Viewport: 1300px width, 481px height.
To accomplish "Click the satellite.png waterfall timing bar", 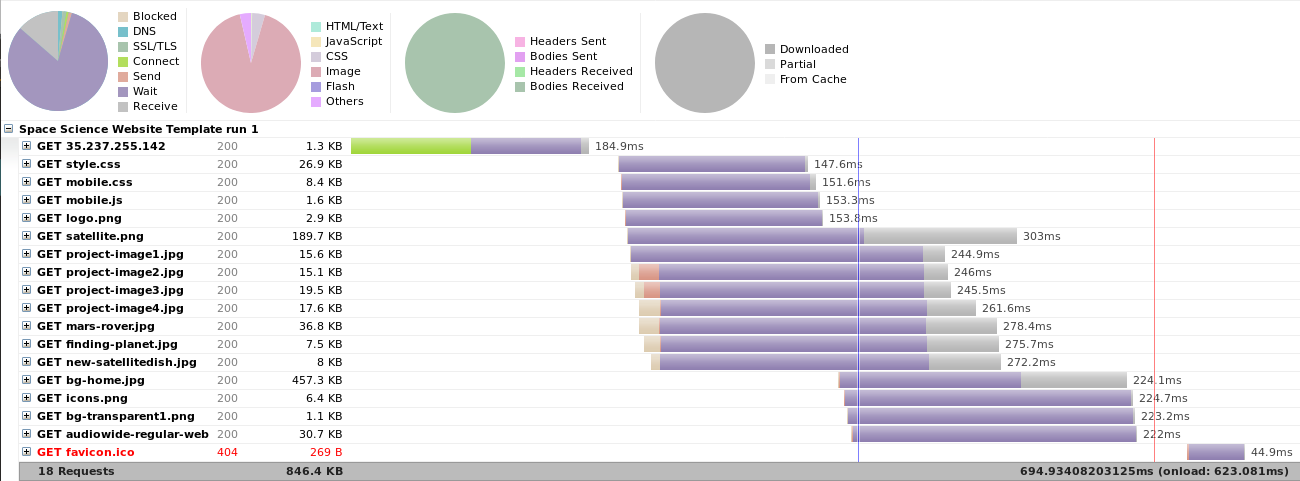I will tap(745, 236).
